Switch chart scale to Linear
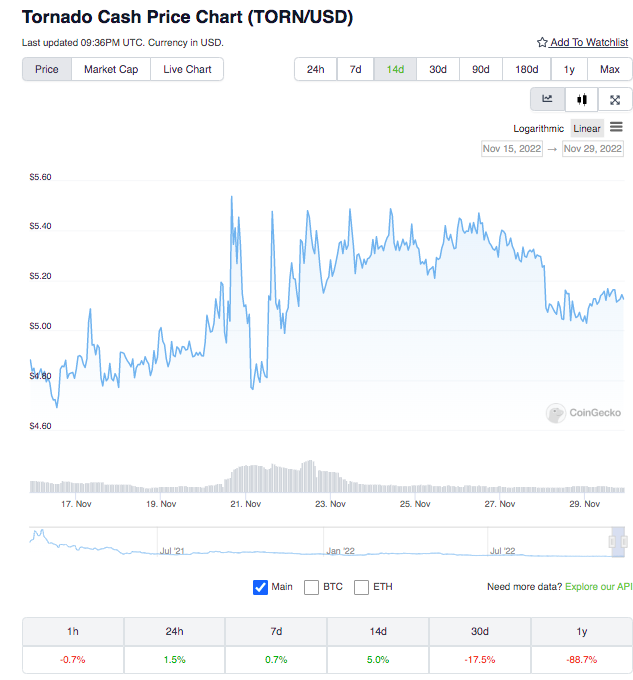The image size is (633, 680). click(x=587, y=128)
